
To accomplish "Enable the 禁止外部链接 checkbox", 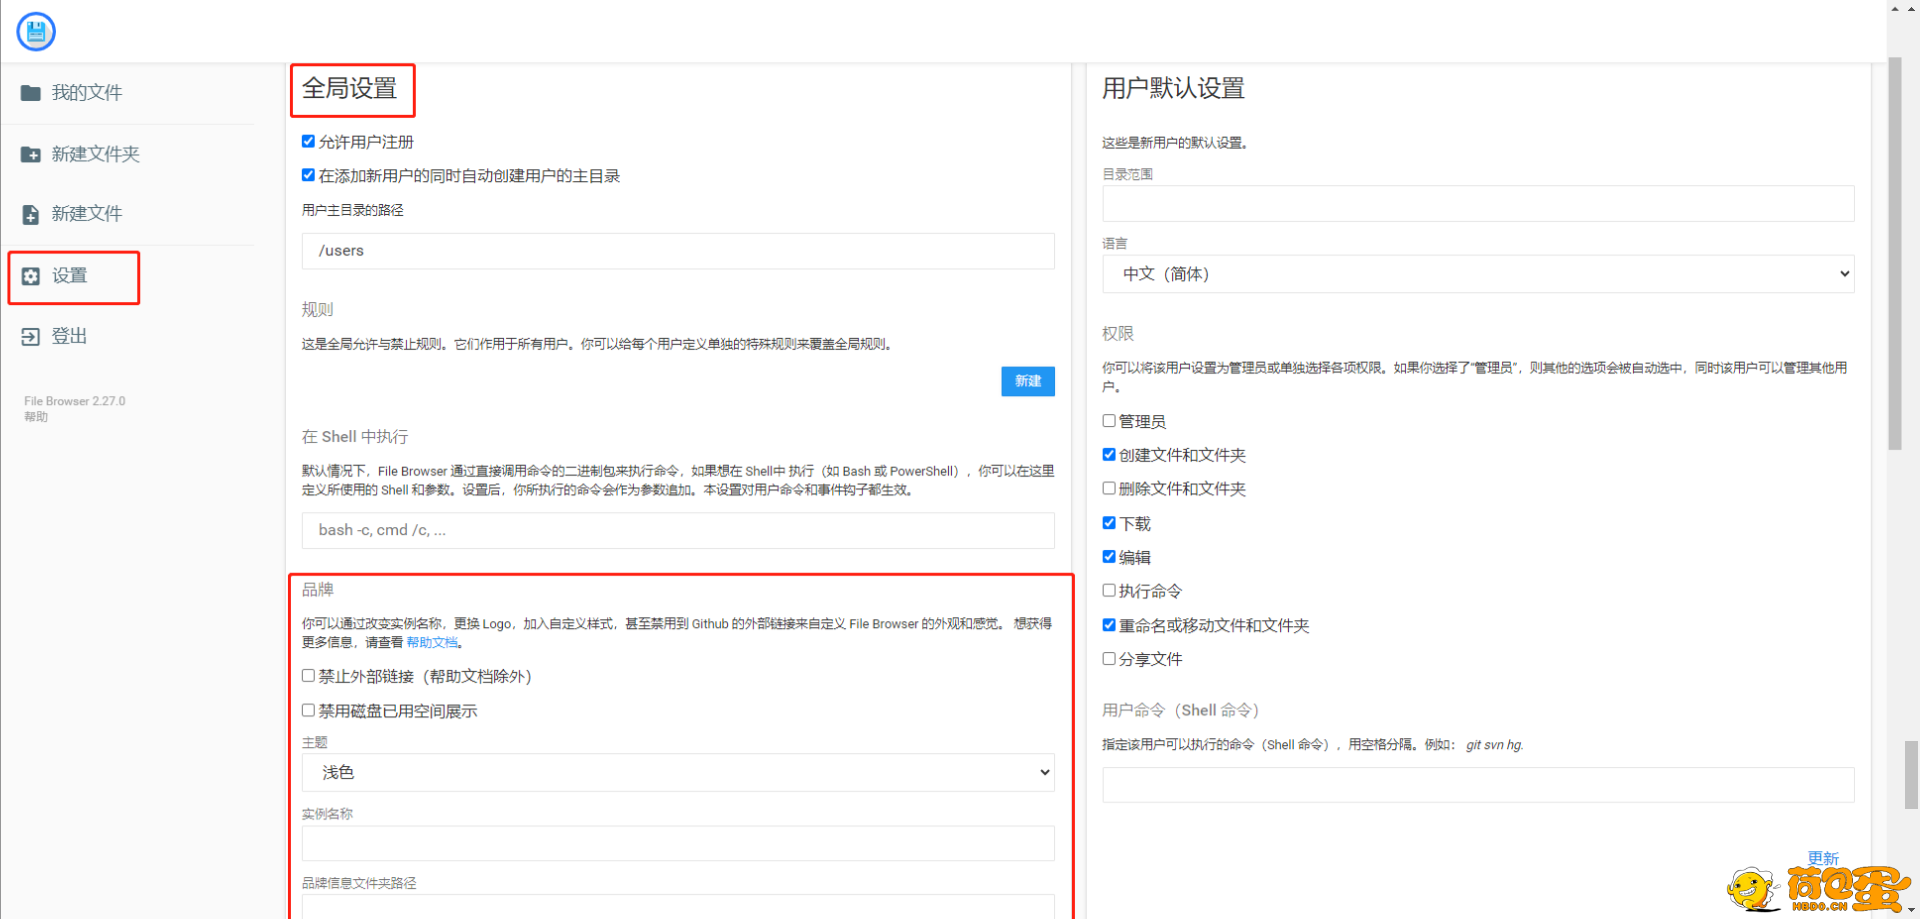I will point(308,676).
